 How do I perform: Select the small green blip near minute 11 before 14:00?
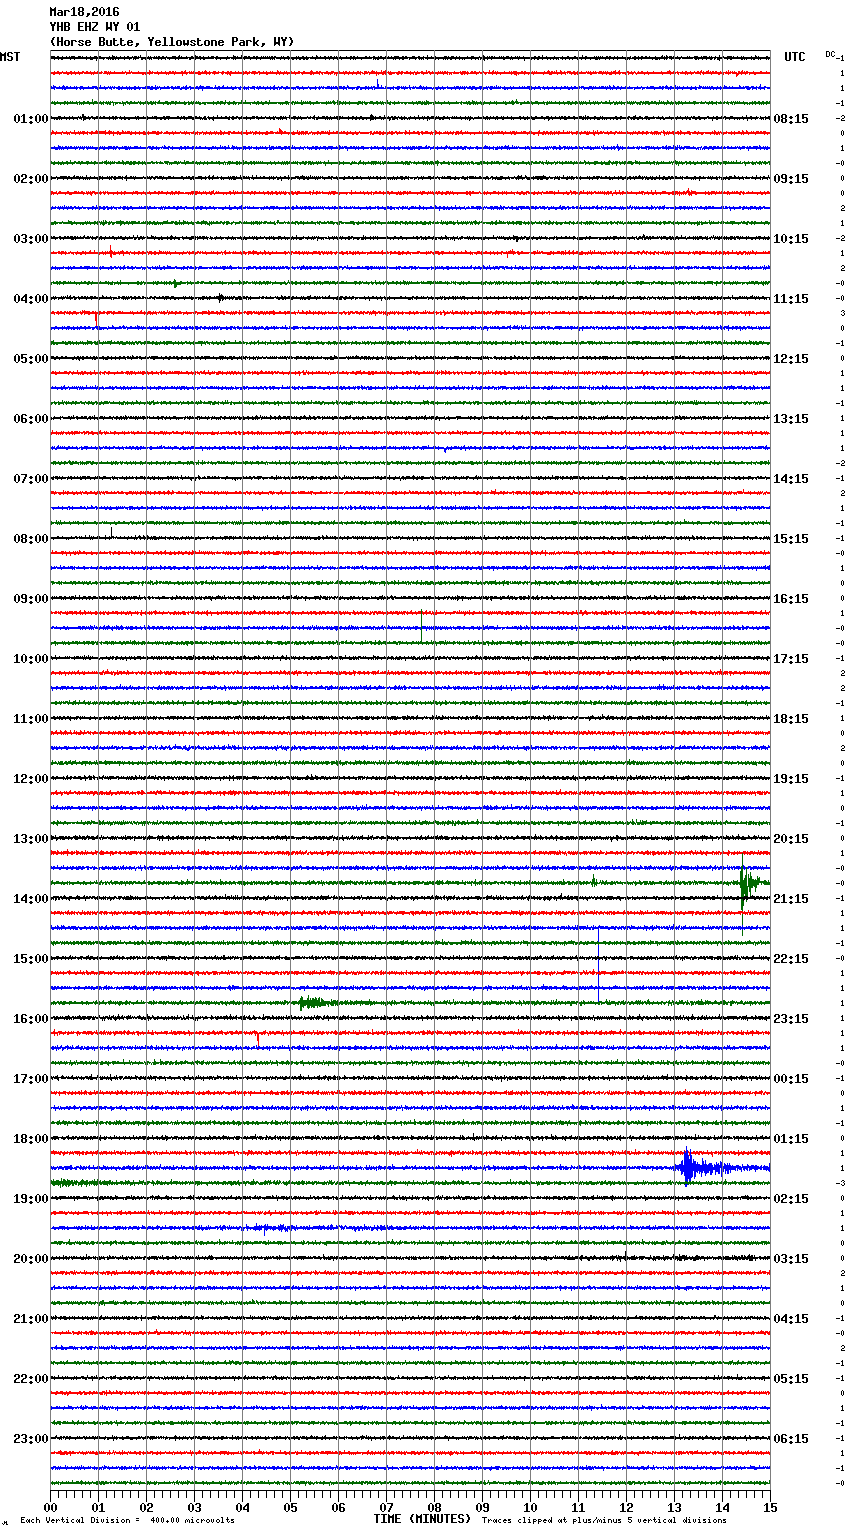point(593,881)
